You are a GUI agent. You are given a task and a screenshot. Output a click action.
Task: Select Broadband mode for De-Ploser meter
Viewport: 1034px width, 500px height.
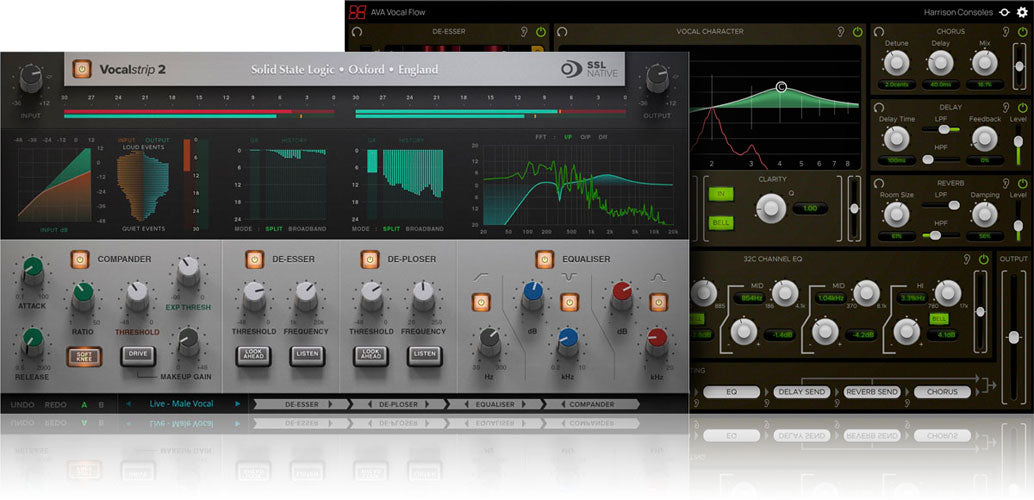pyautogui.click(x=425, y=229)
